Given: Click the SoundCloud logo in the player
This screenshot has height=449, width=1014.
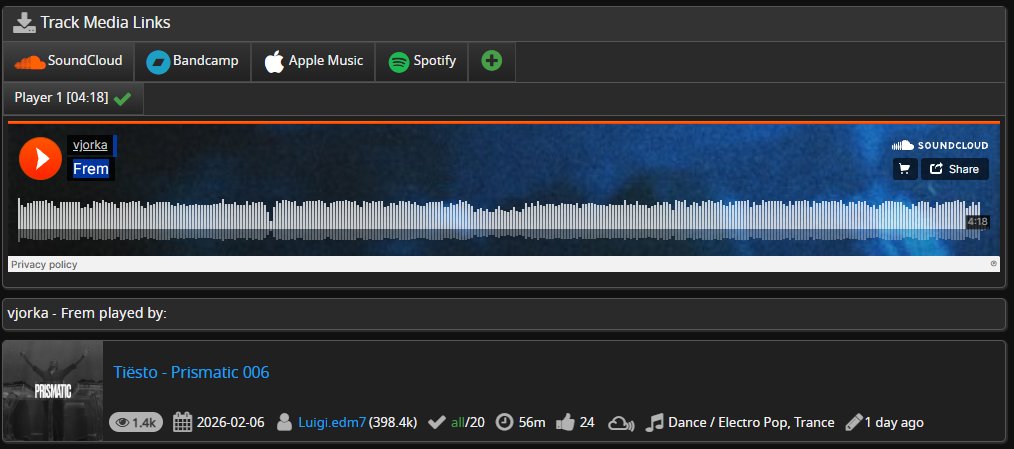Looking at the screenshot, I should point(940,146).
